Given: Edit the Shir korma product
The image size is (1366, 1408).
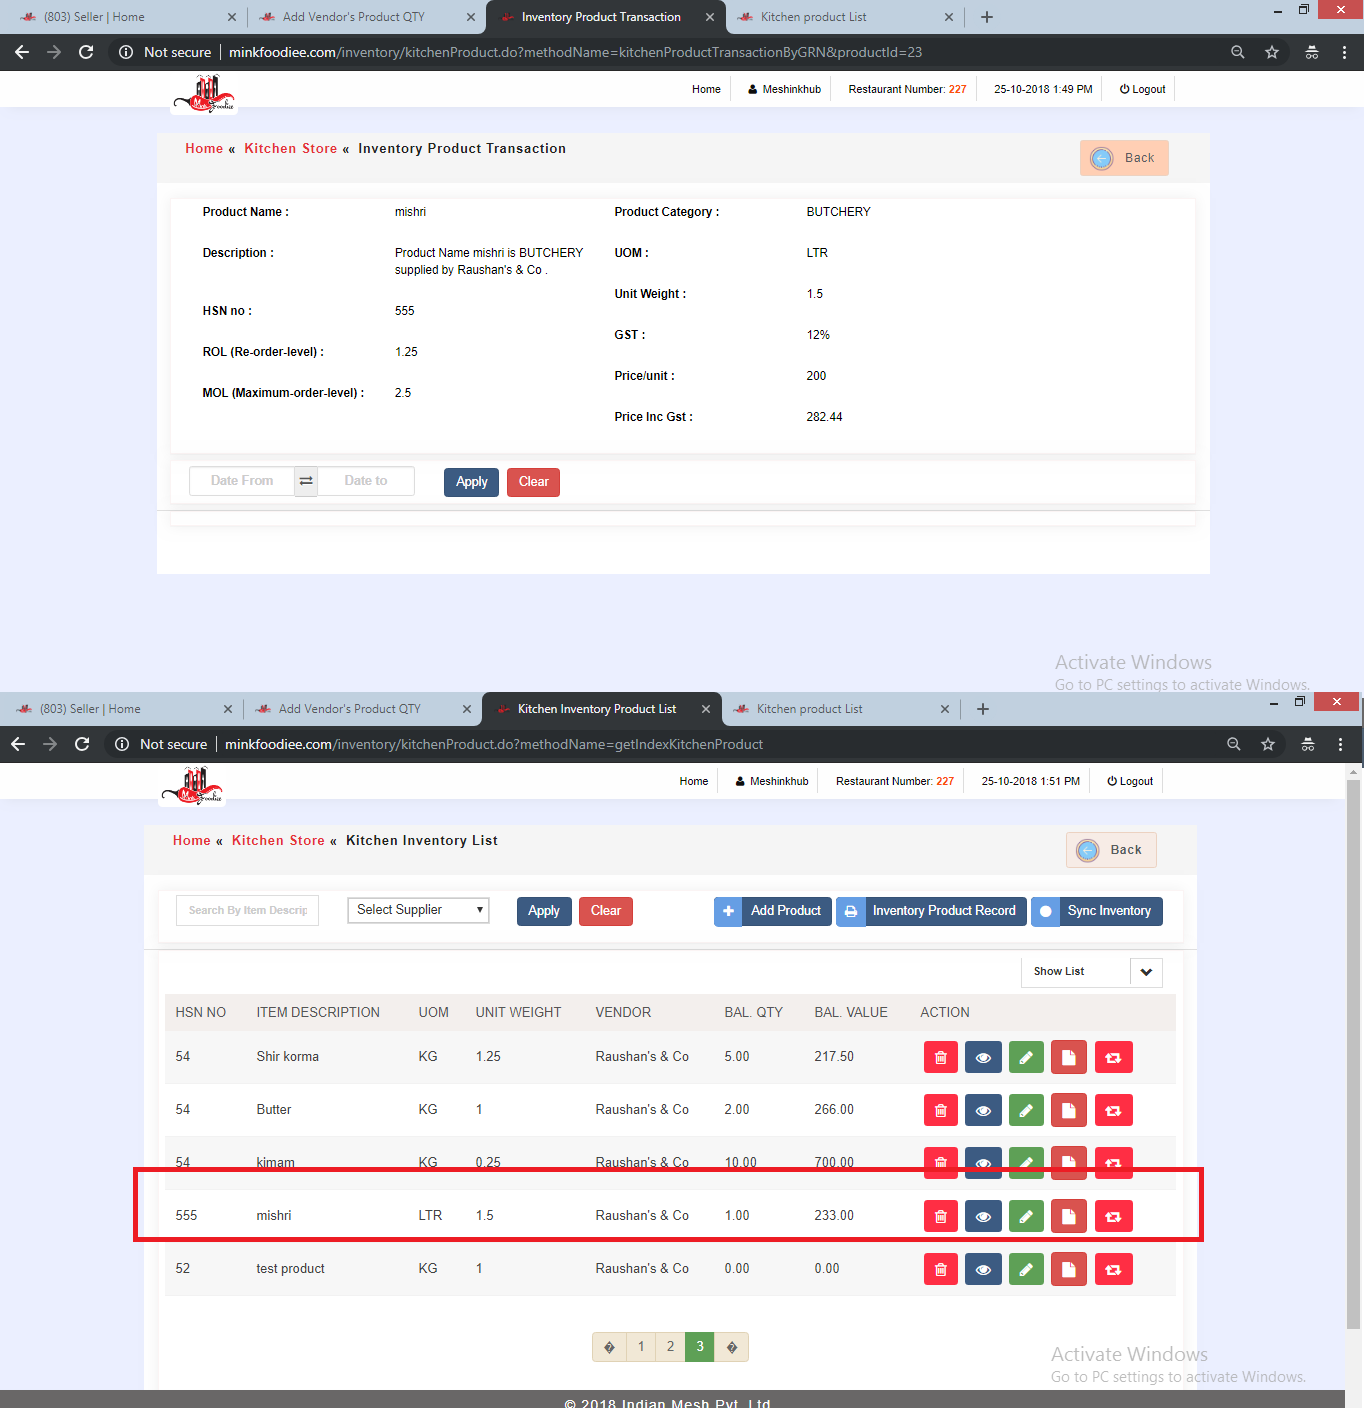Looking at the screenshot, I should tap(1026, 1057).
